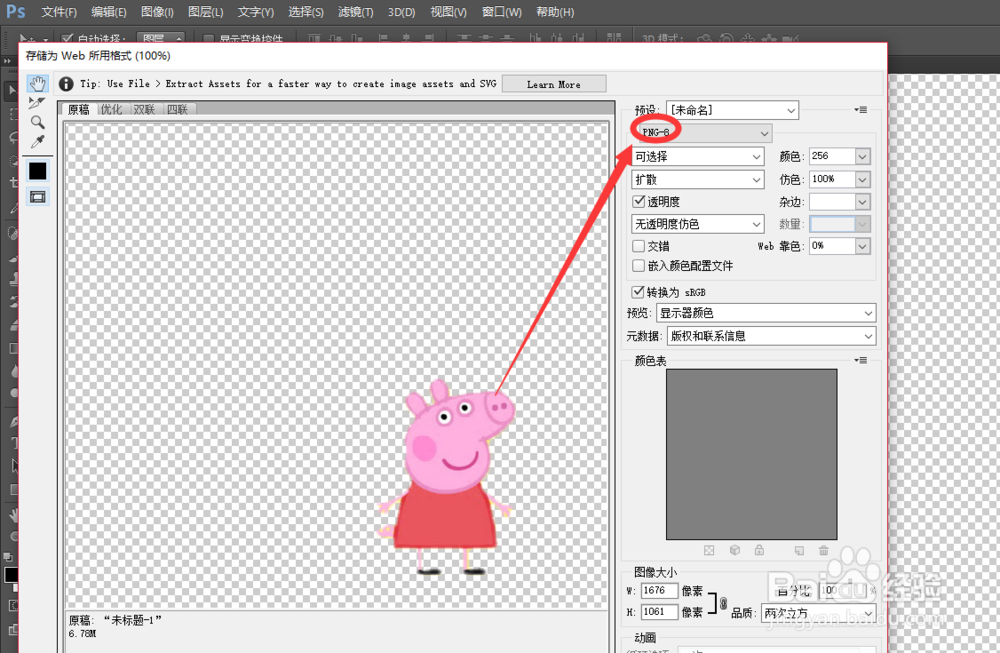Open the 编辑(E) menu
1000x653 pixels.
tap(108, 12)
